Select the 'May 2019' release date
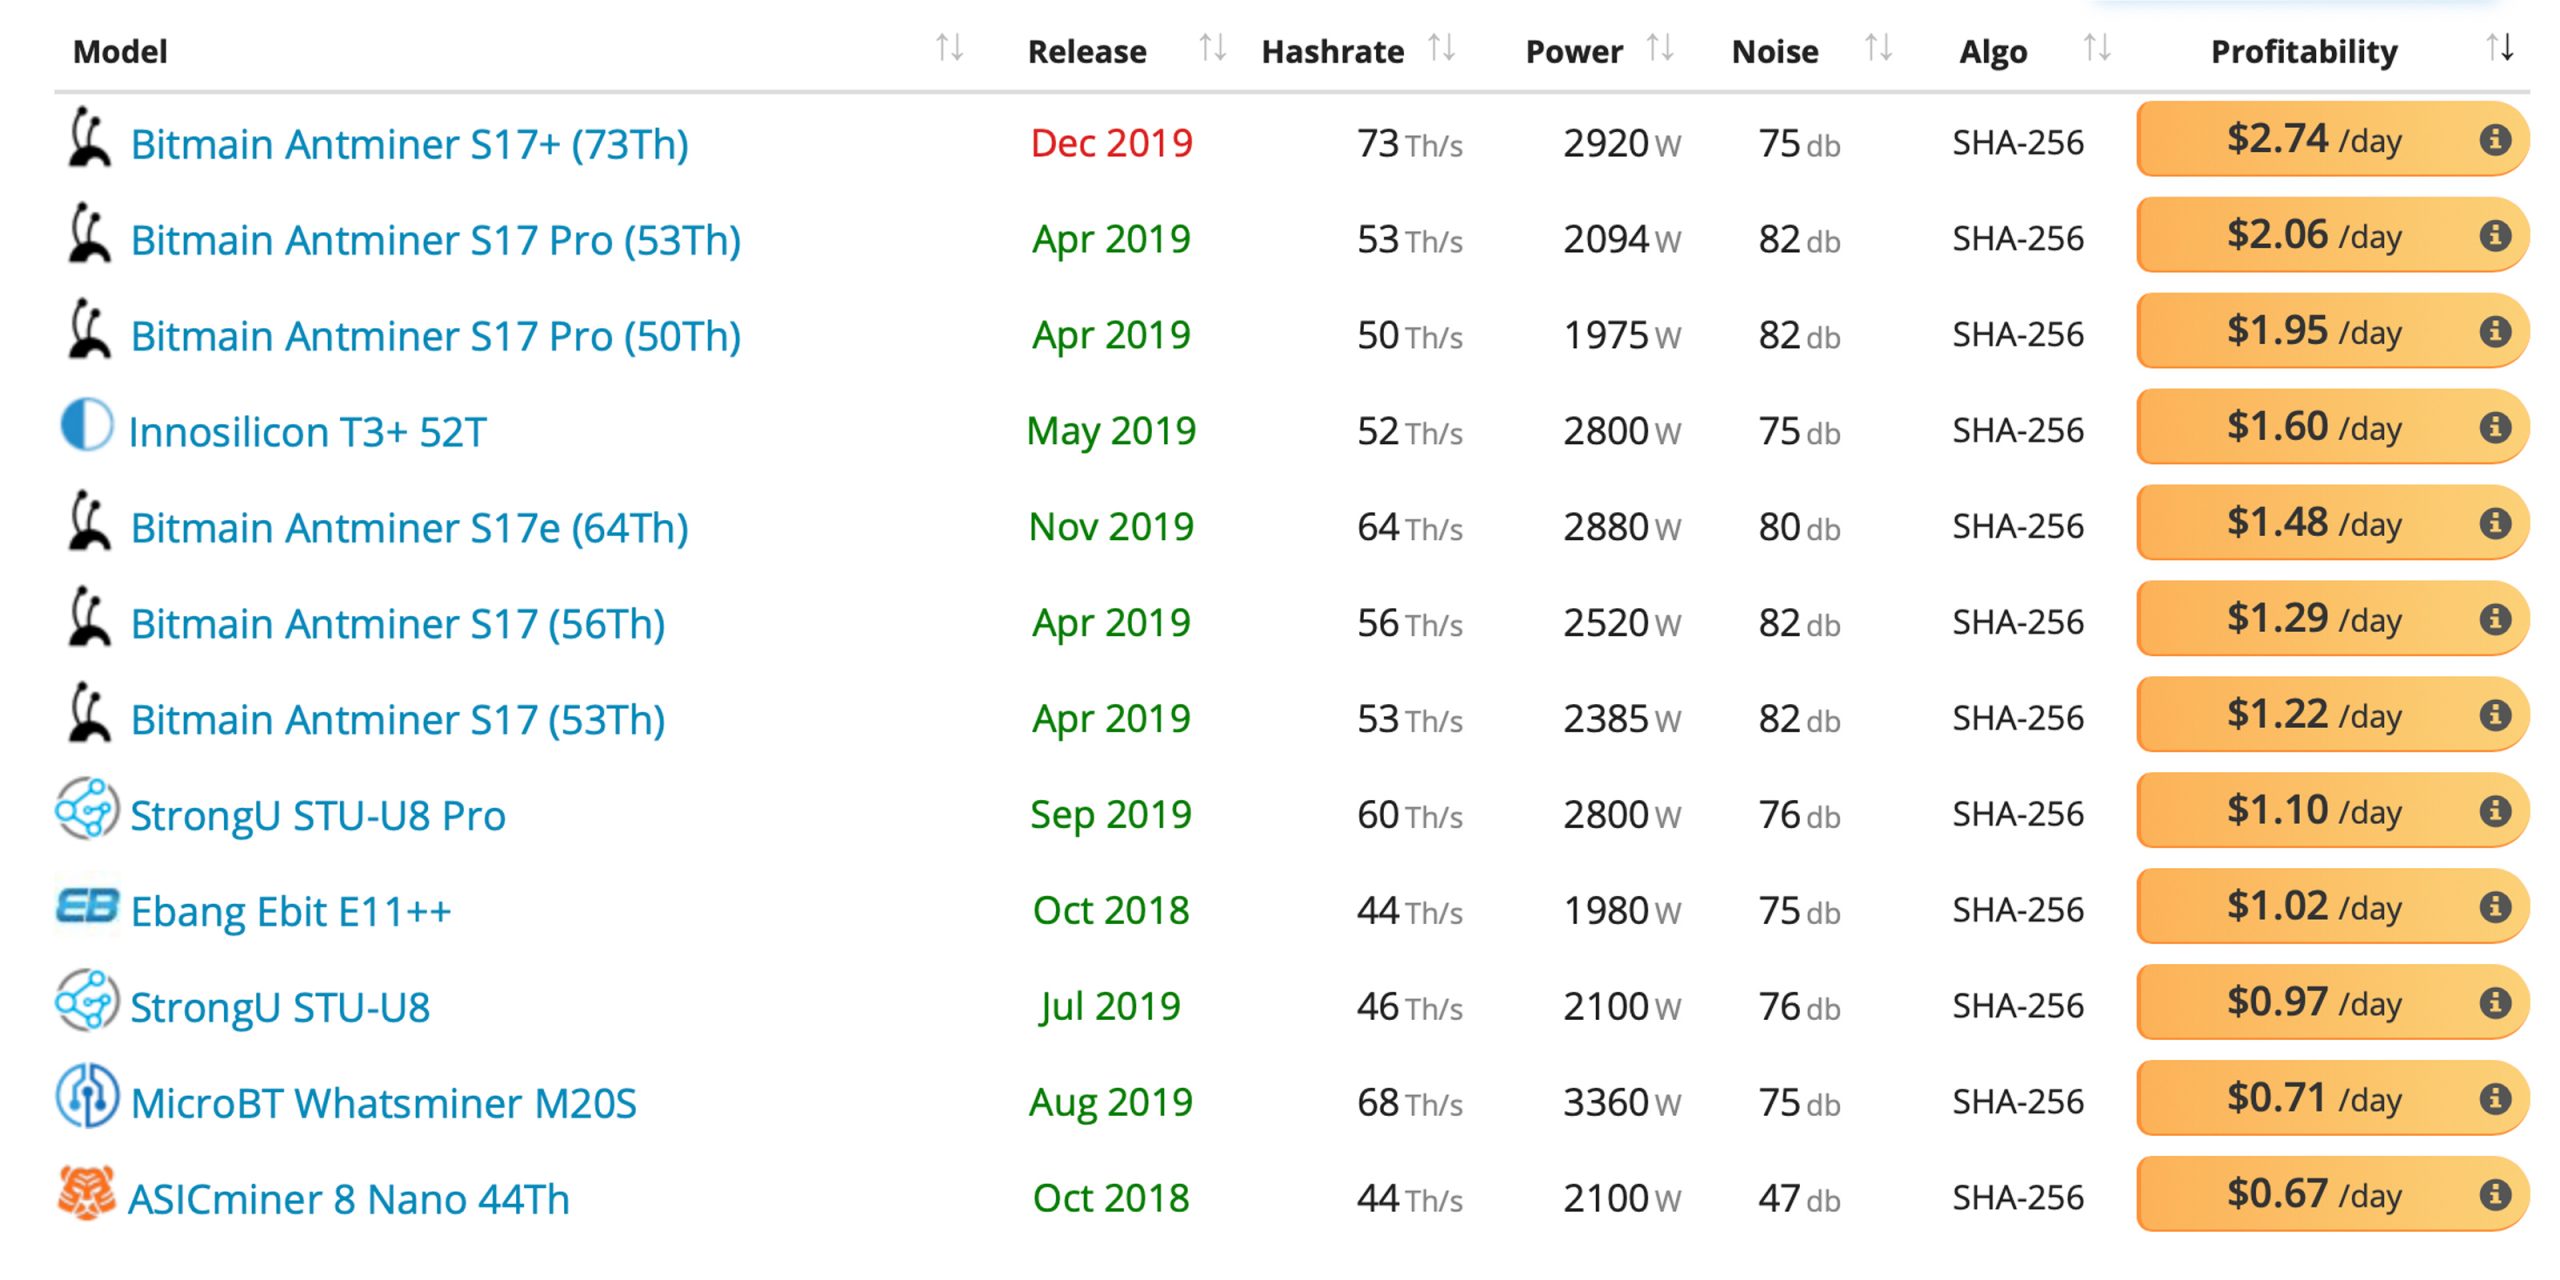Viewport: 2560px width, 1280px height. click(1111, 431)
